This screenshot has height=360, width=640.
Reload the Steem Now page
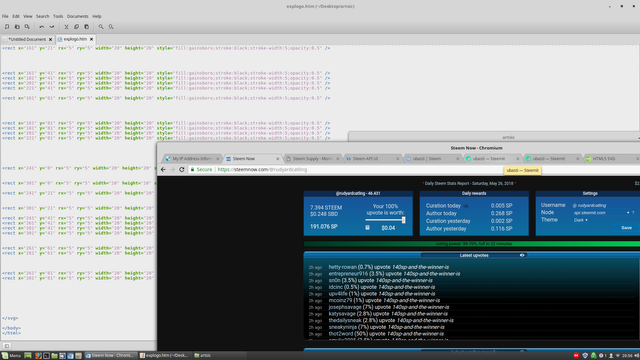pyautogui.click(x=182, y=169)
